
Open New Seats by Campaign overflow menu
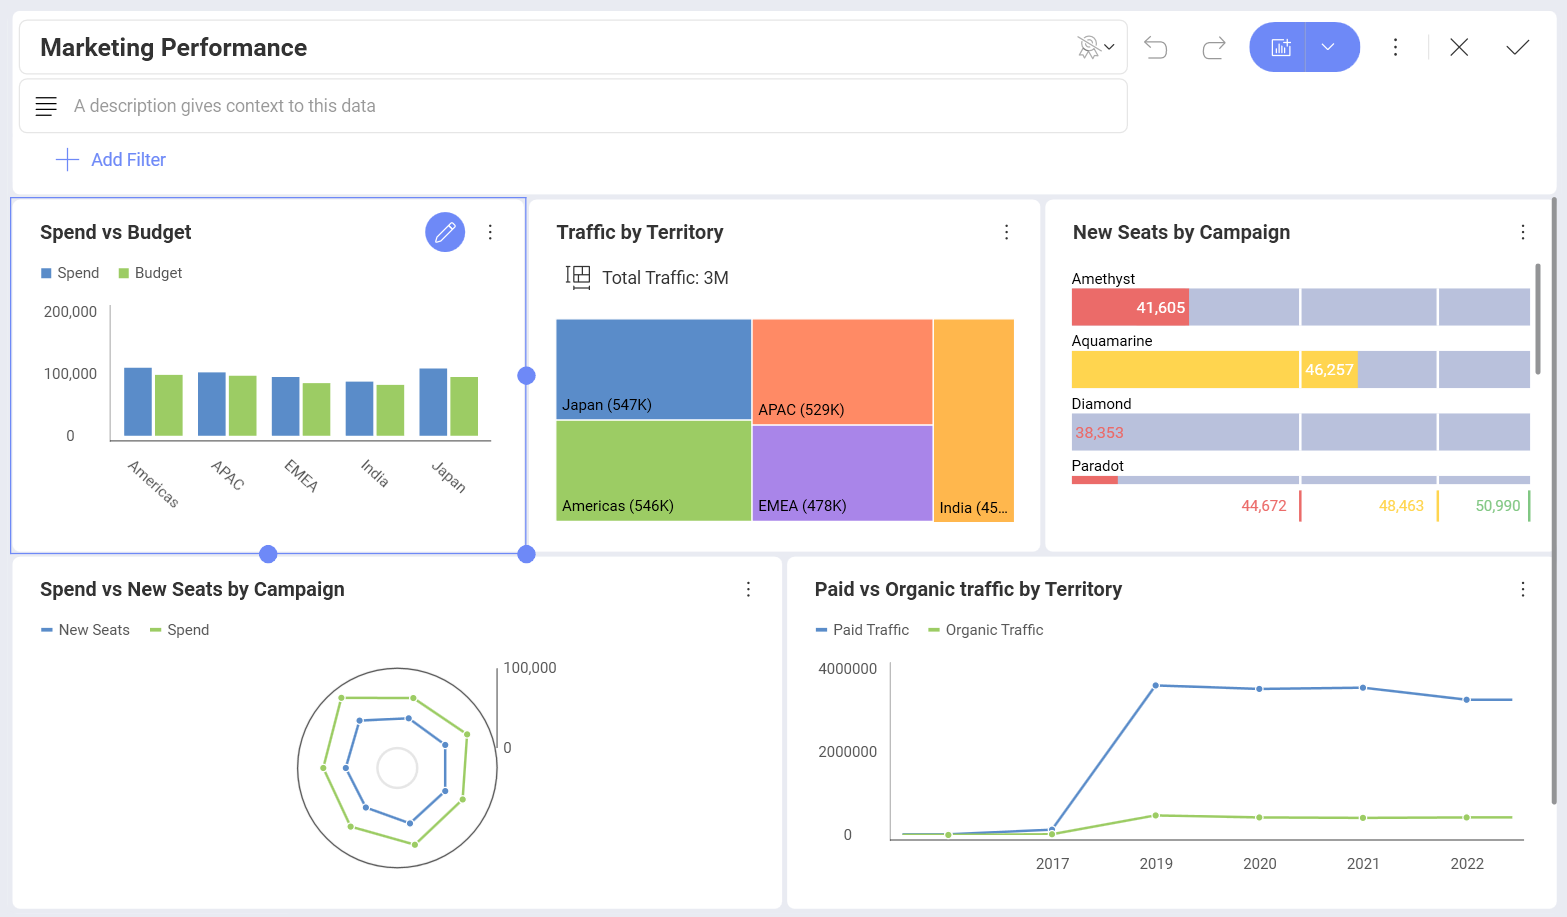(1523, 232)
